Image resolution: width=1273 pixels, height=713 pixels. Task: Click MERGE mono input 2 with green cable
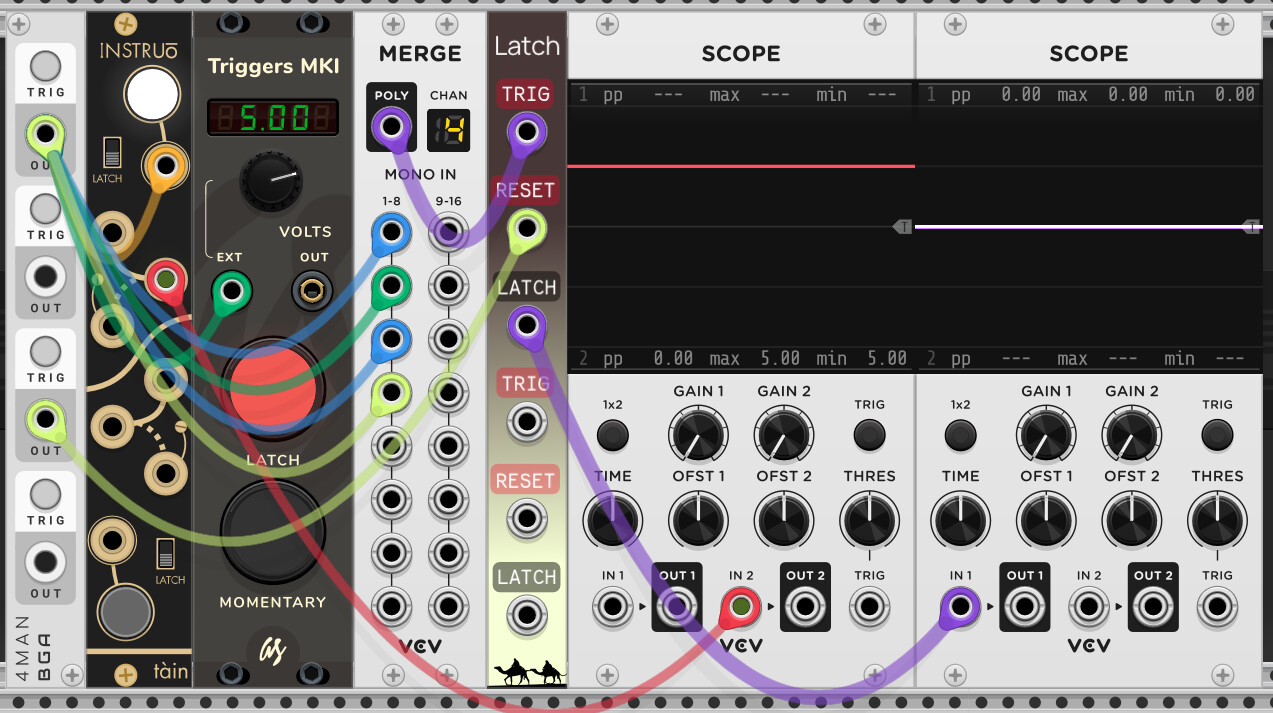pos(391,288)
